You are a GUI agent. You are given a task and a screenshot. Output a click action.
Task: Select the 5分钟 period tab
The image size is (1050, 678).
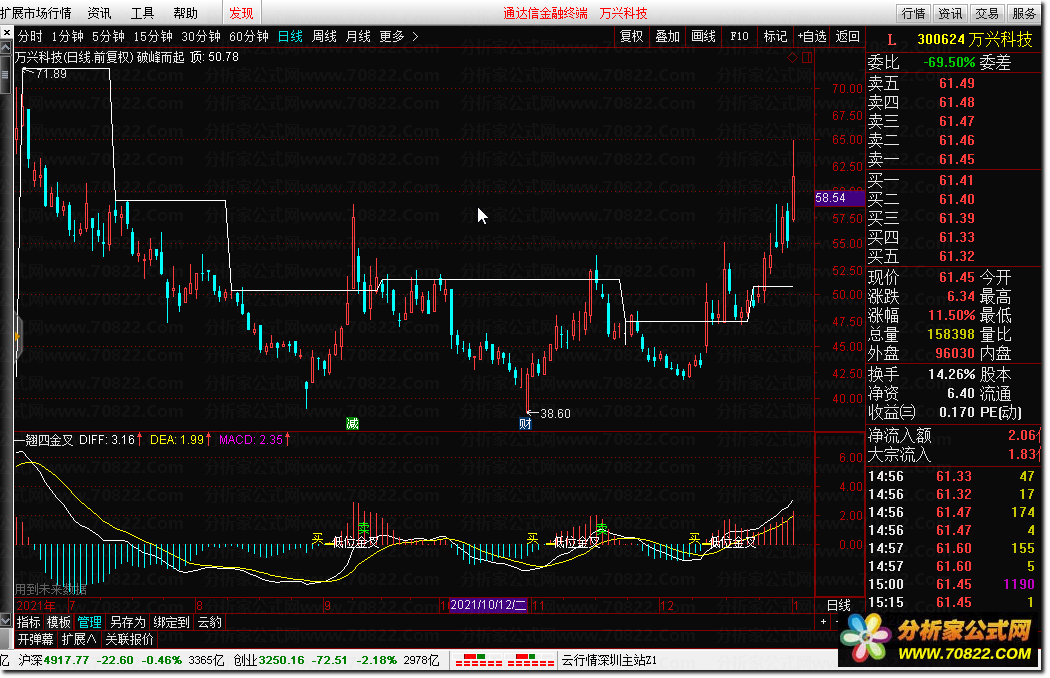[108, 37]
